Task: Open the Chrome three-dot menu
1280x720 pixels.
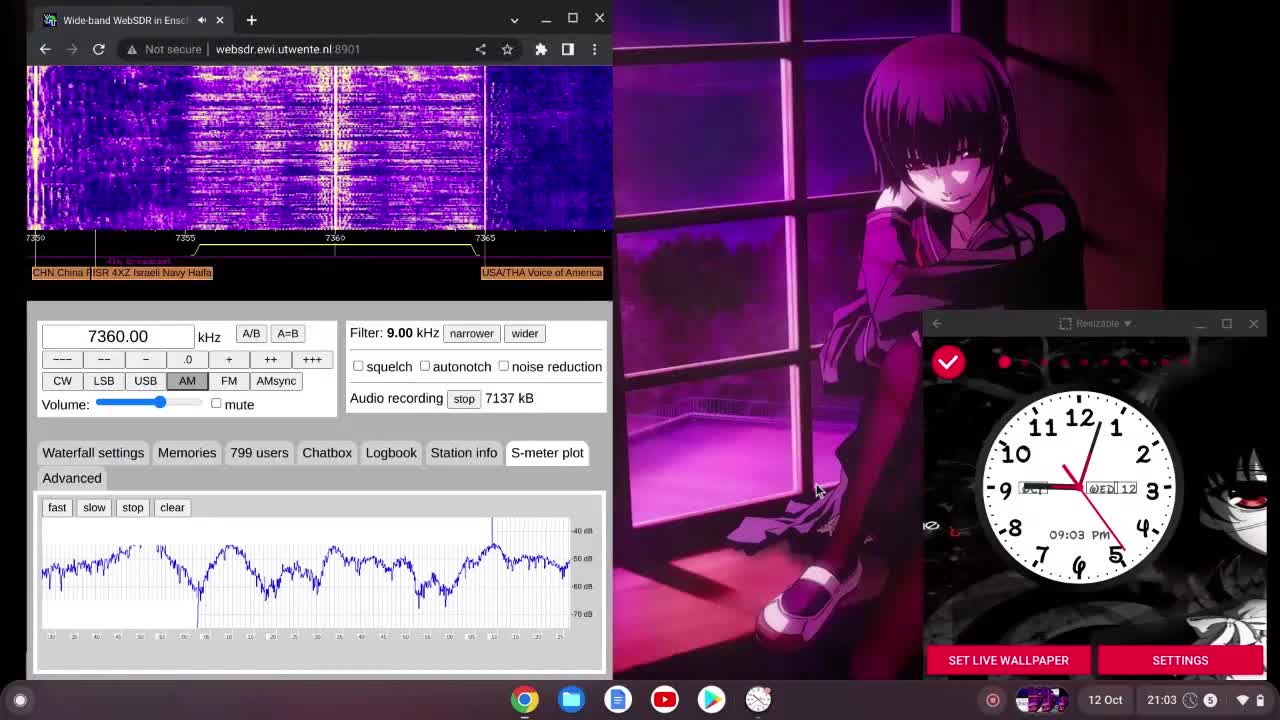Action: pyautogui.click(x=594, y=49)
